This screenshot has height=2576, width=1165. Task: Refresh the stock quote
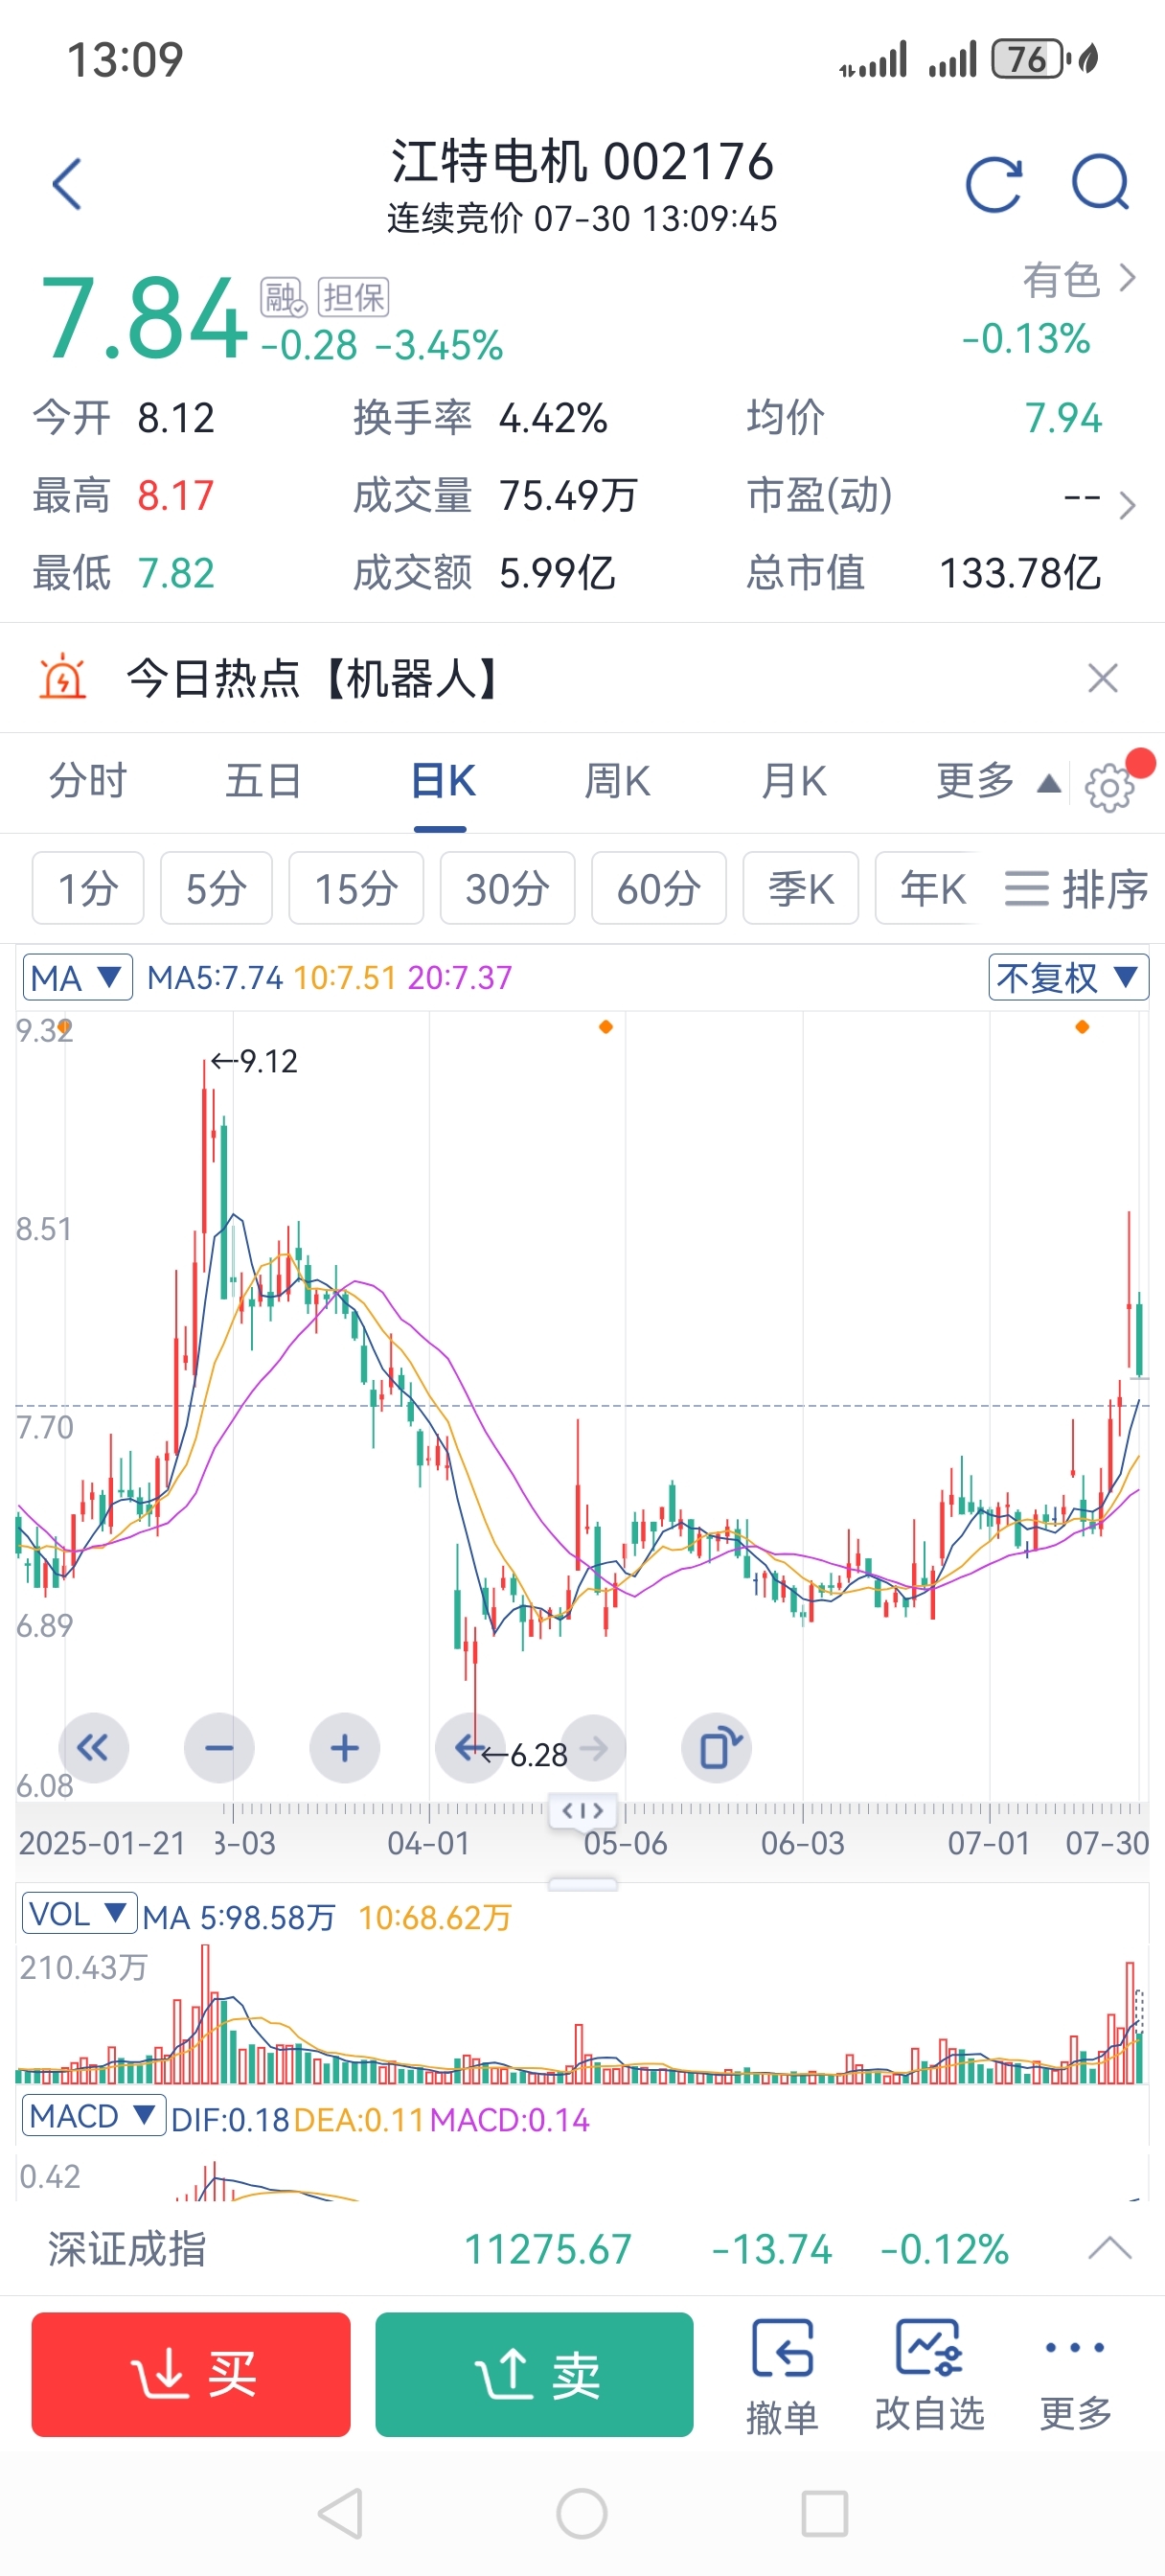coord(993,184)
